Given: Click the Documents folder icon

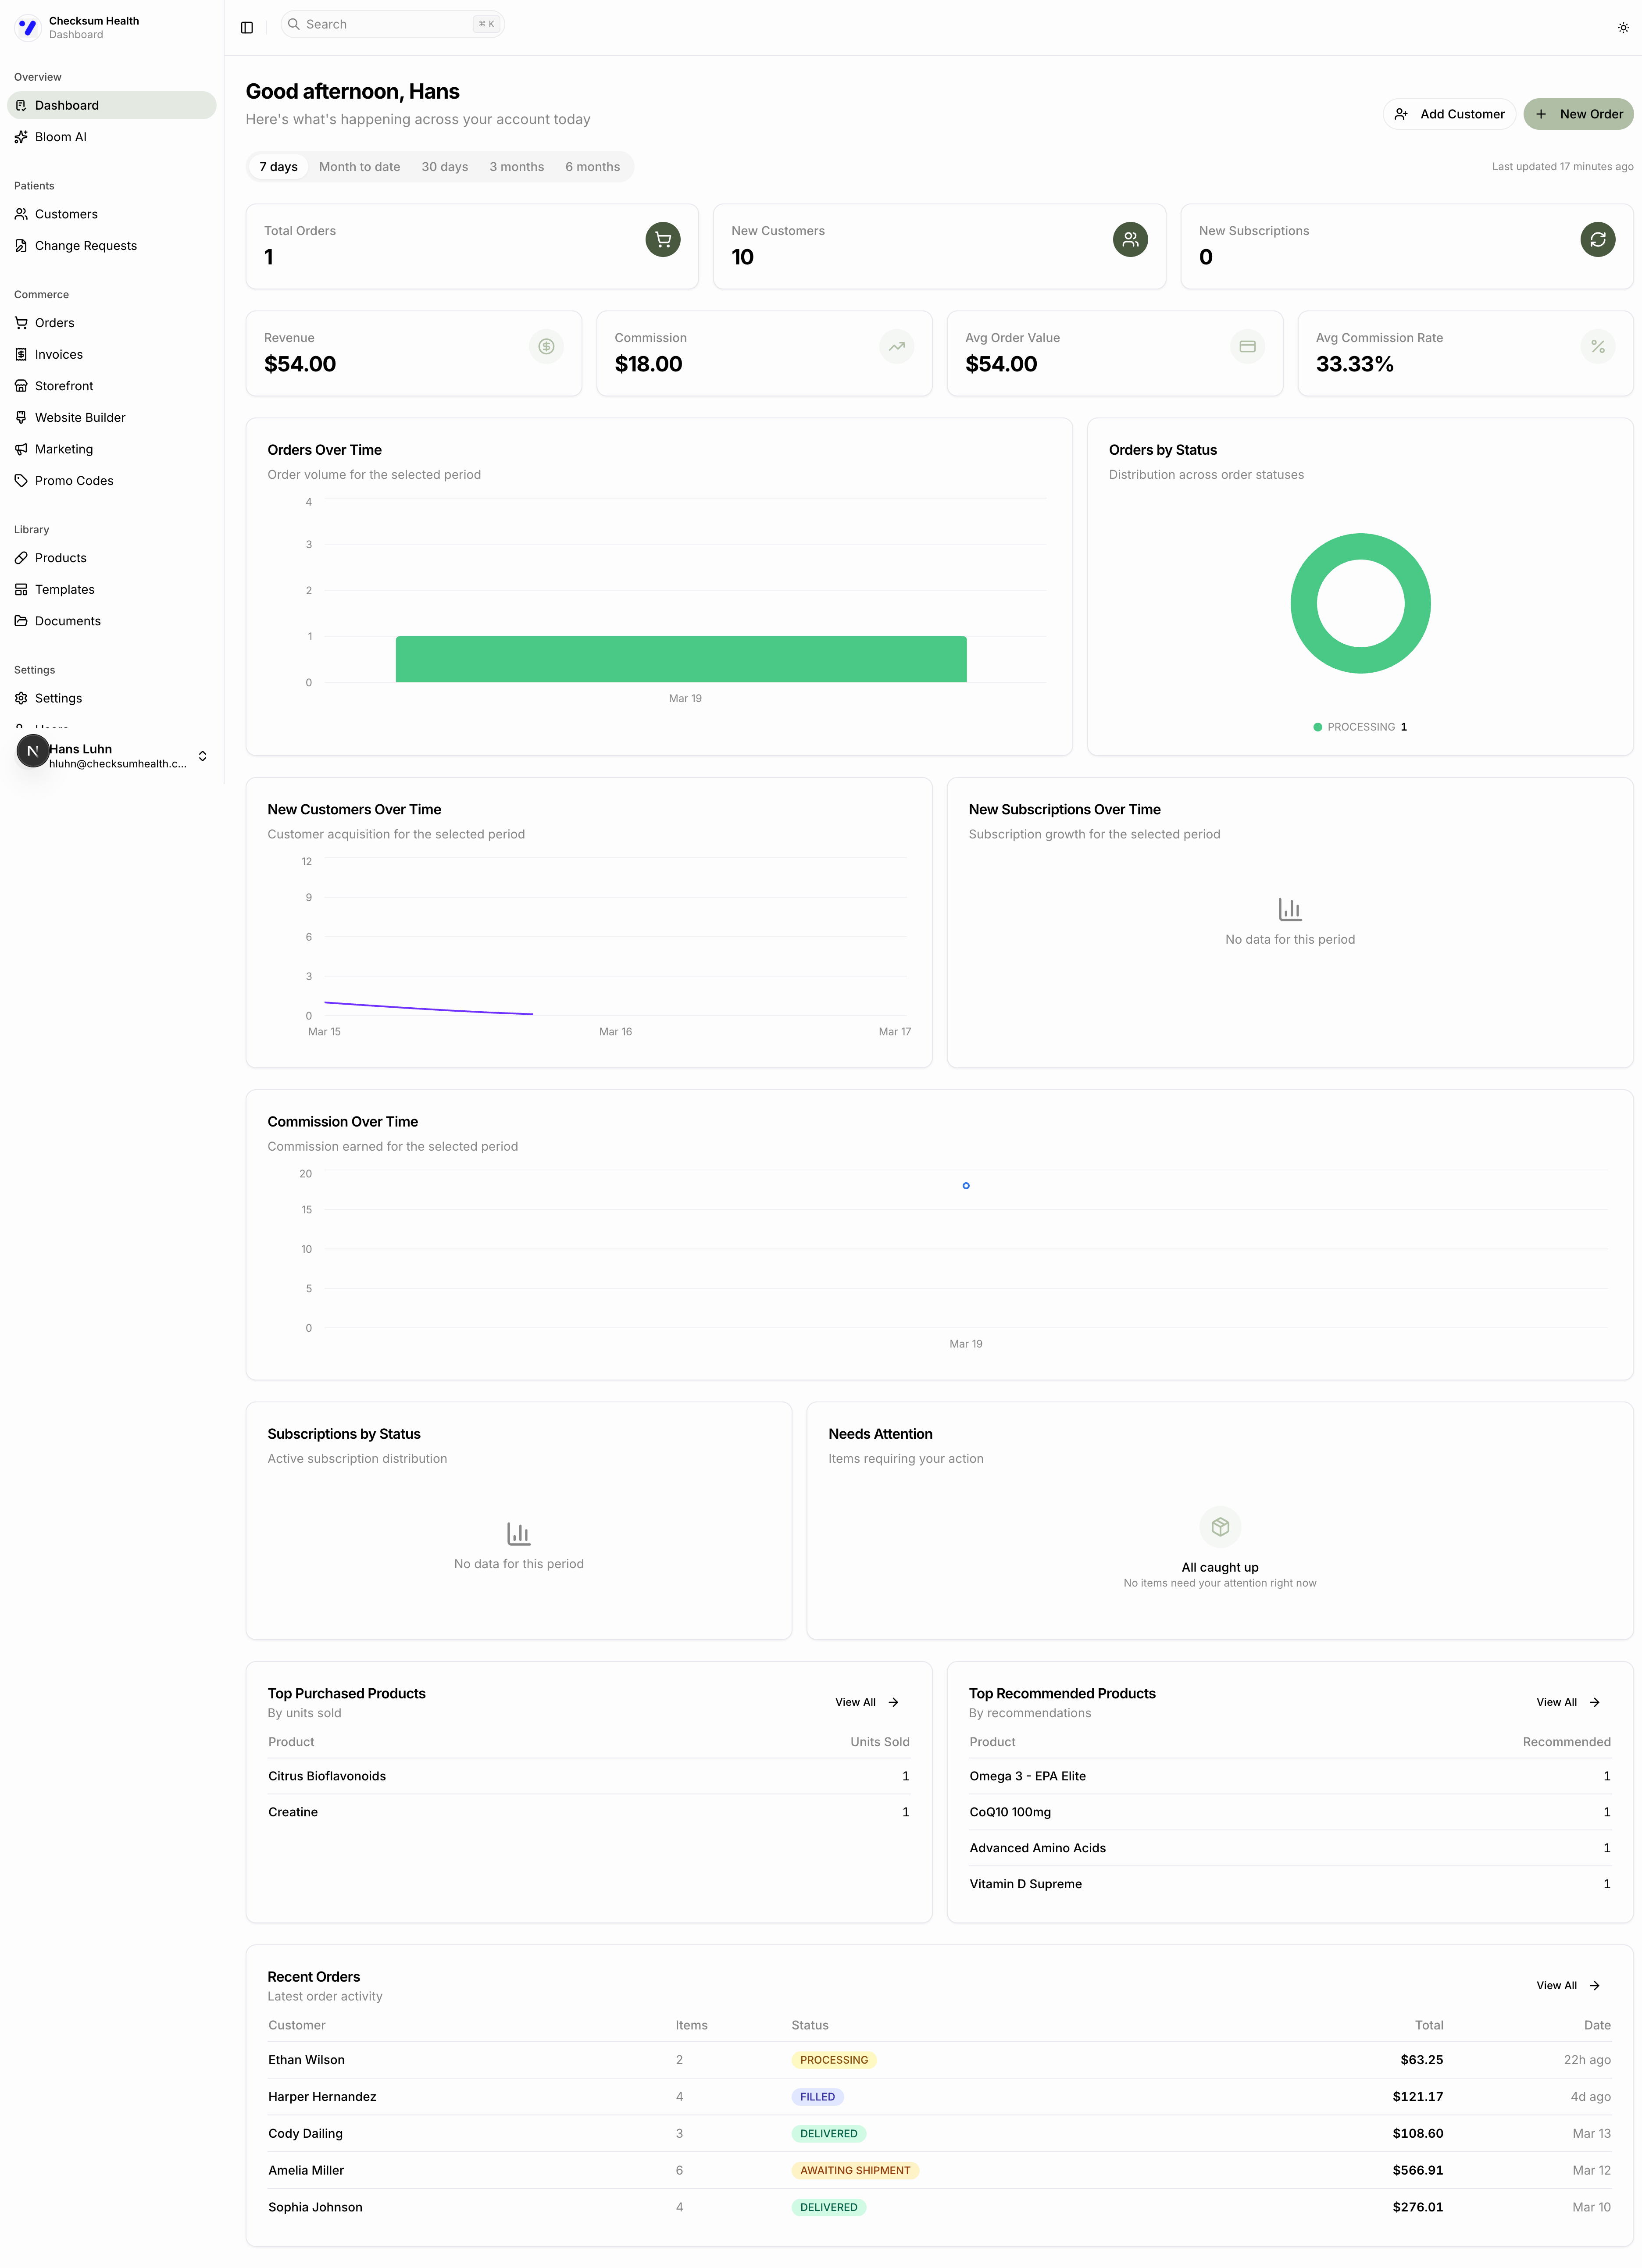Looking at the screenshot, I should pos(21,621).
